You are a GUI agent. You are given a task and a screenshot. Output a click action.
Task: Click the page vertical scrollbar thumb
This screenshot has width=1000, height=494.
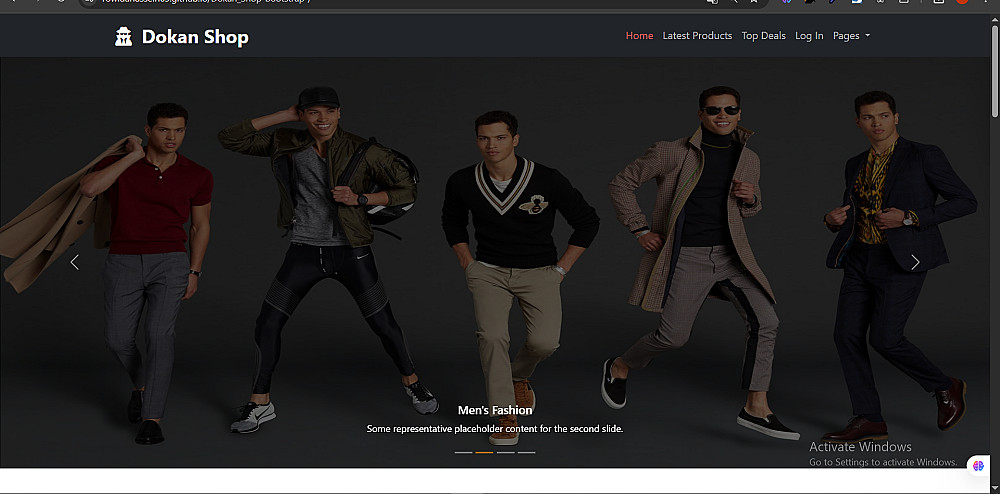pos(995,70)
